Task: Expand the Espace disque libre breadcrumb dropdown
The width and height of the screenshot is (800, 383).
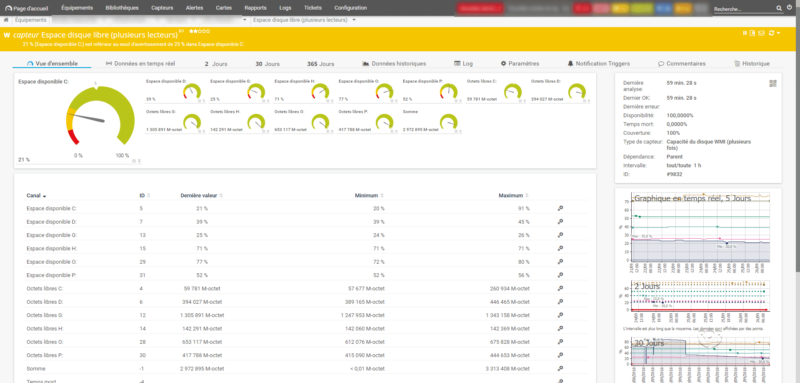Action: [354, 20]
